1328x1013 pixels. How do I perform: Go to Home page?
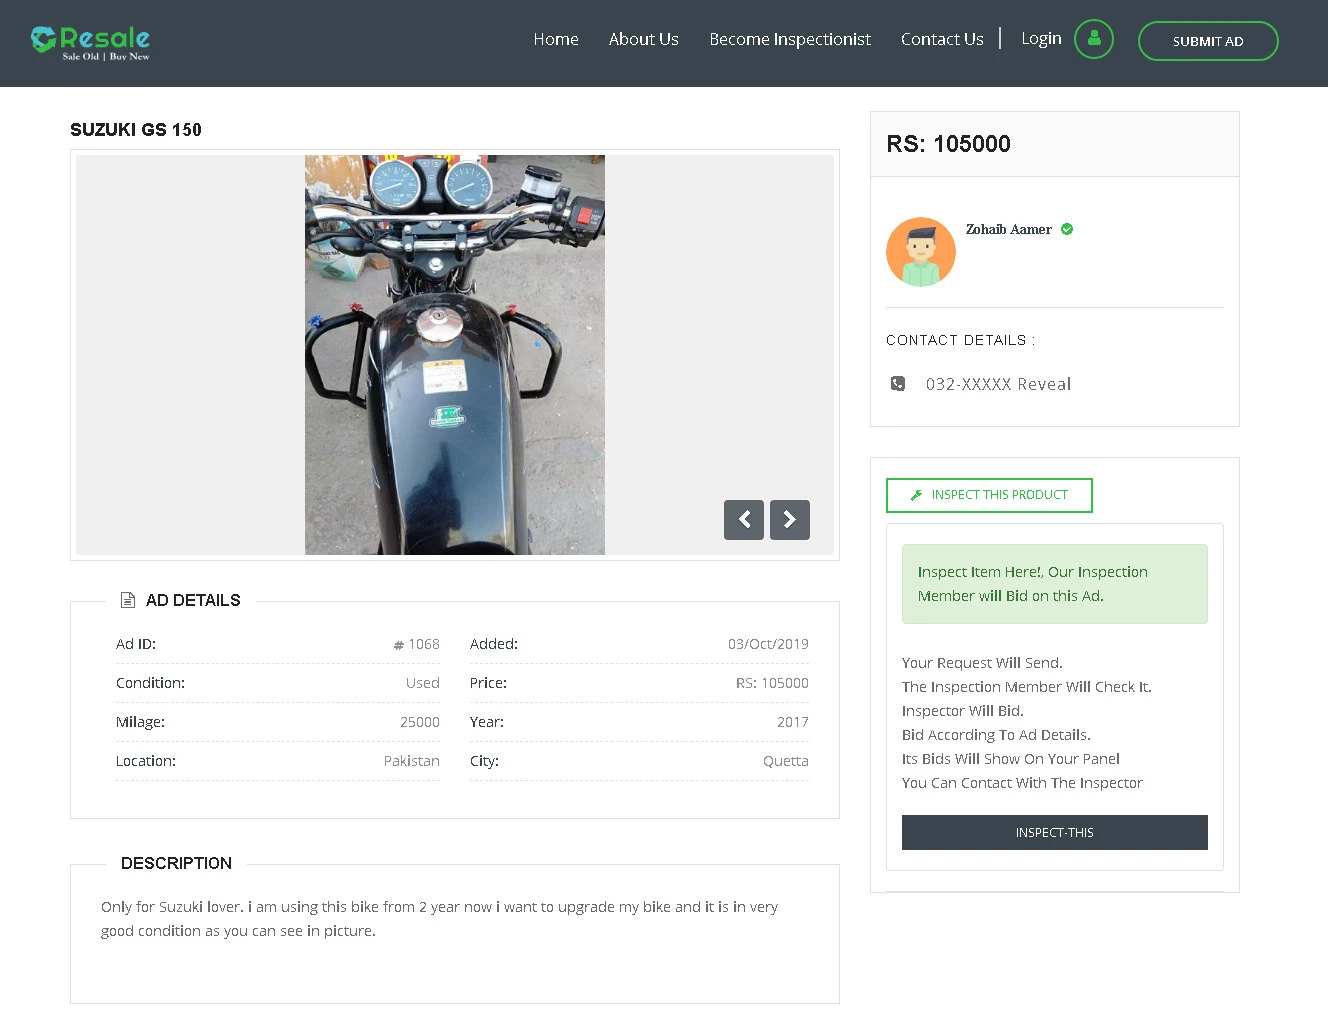[x=556, y=39]
